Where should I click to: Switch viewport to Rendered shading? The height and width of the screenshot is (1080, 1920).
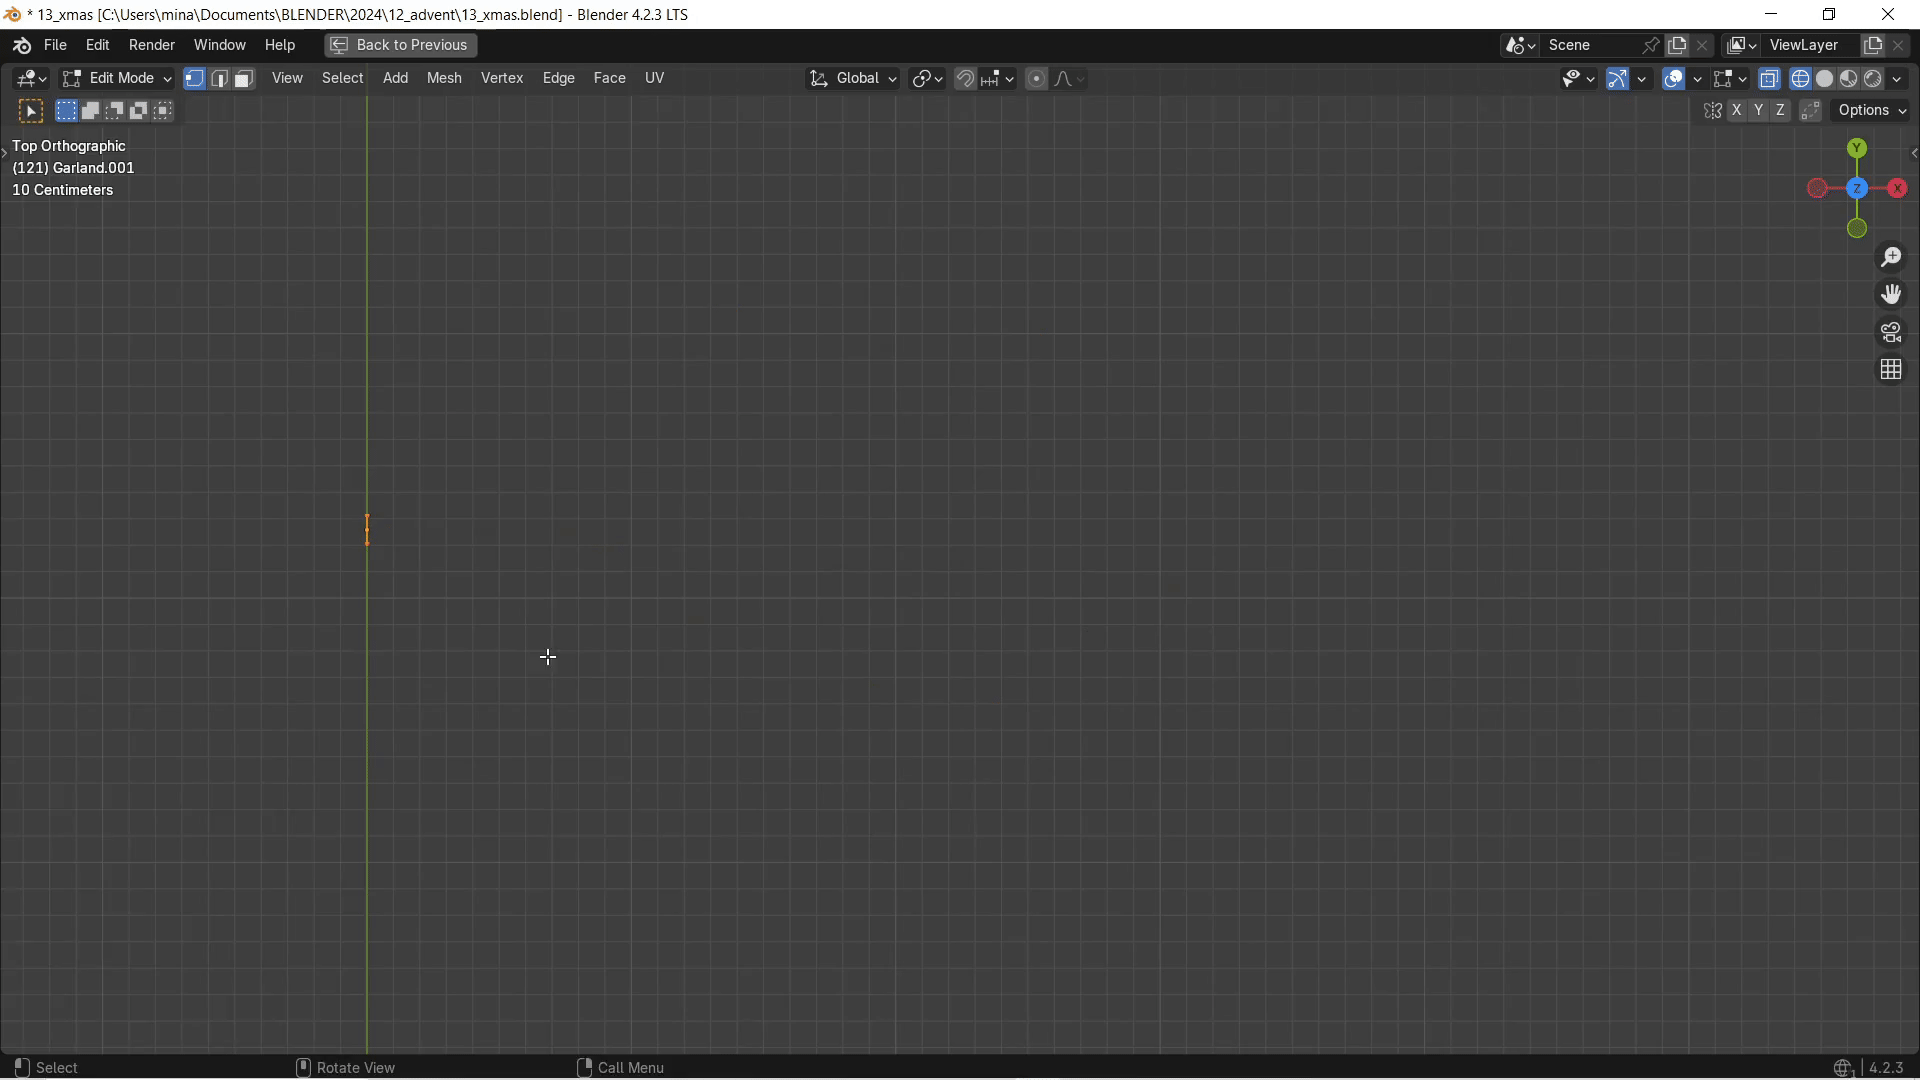pos(1875,79)
